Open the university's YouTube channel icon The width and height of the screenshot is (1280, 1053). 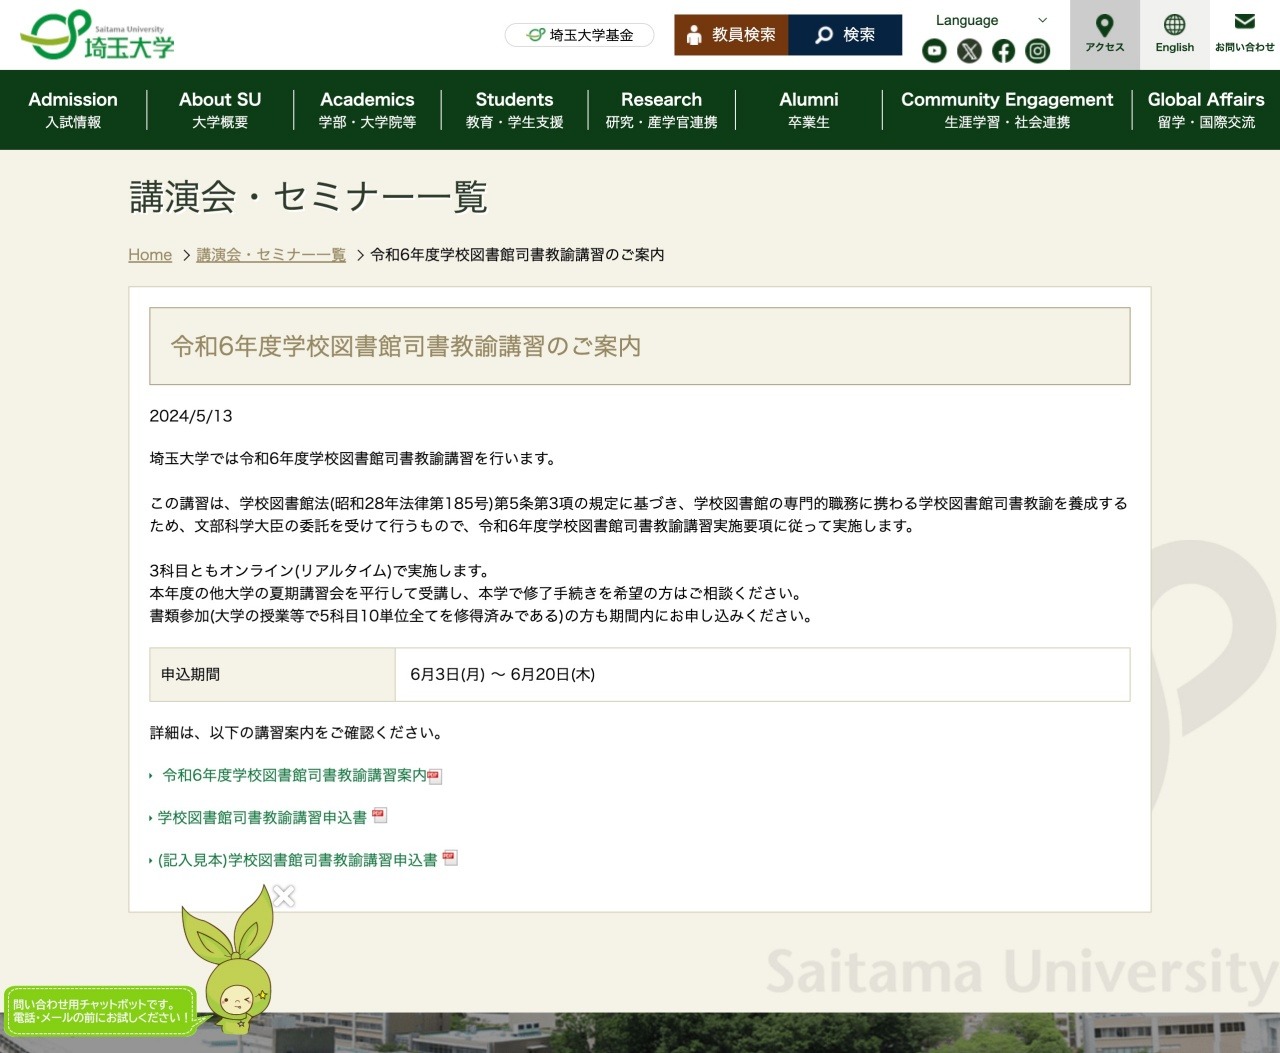pos(933,50)
